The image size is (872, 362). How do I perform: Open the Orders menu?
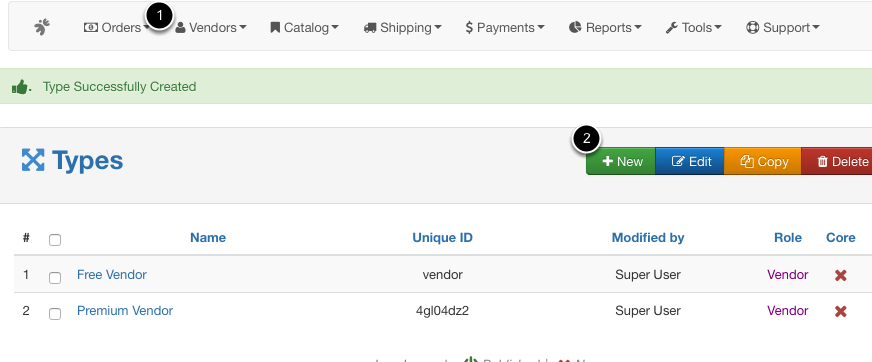(116, 27)
